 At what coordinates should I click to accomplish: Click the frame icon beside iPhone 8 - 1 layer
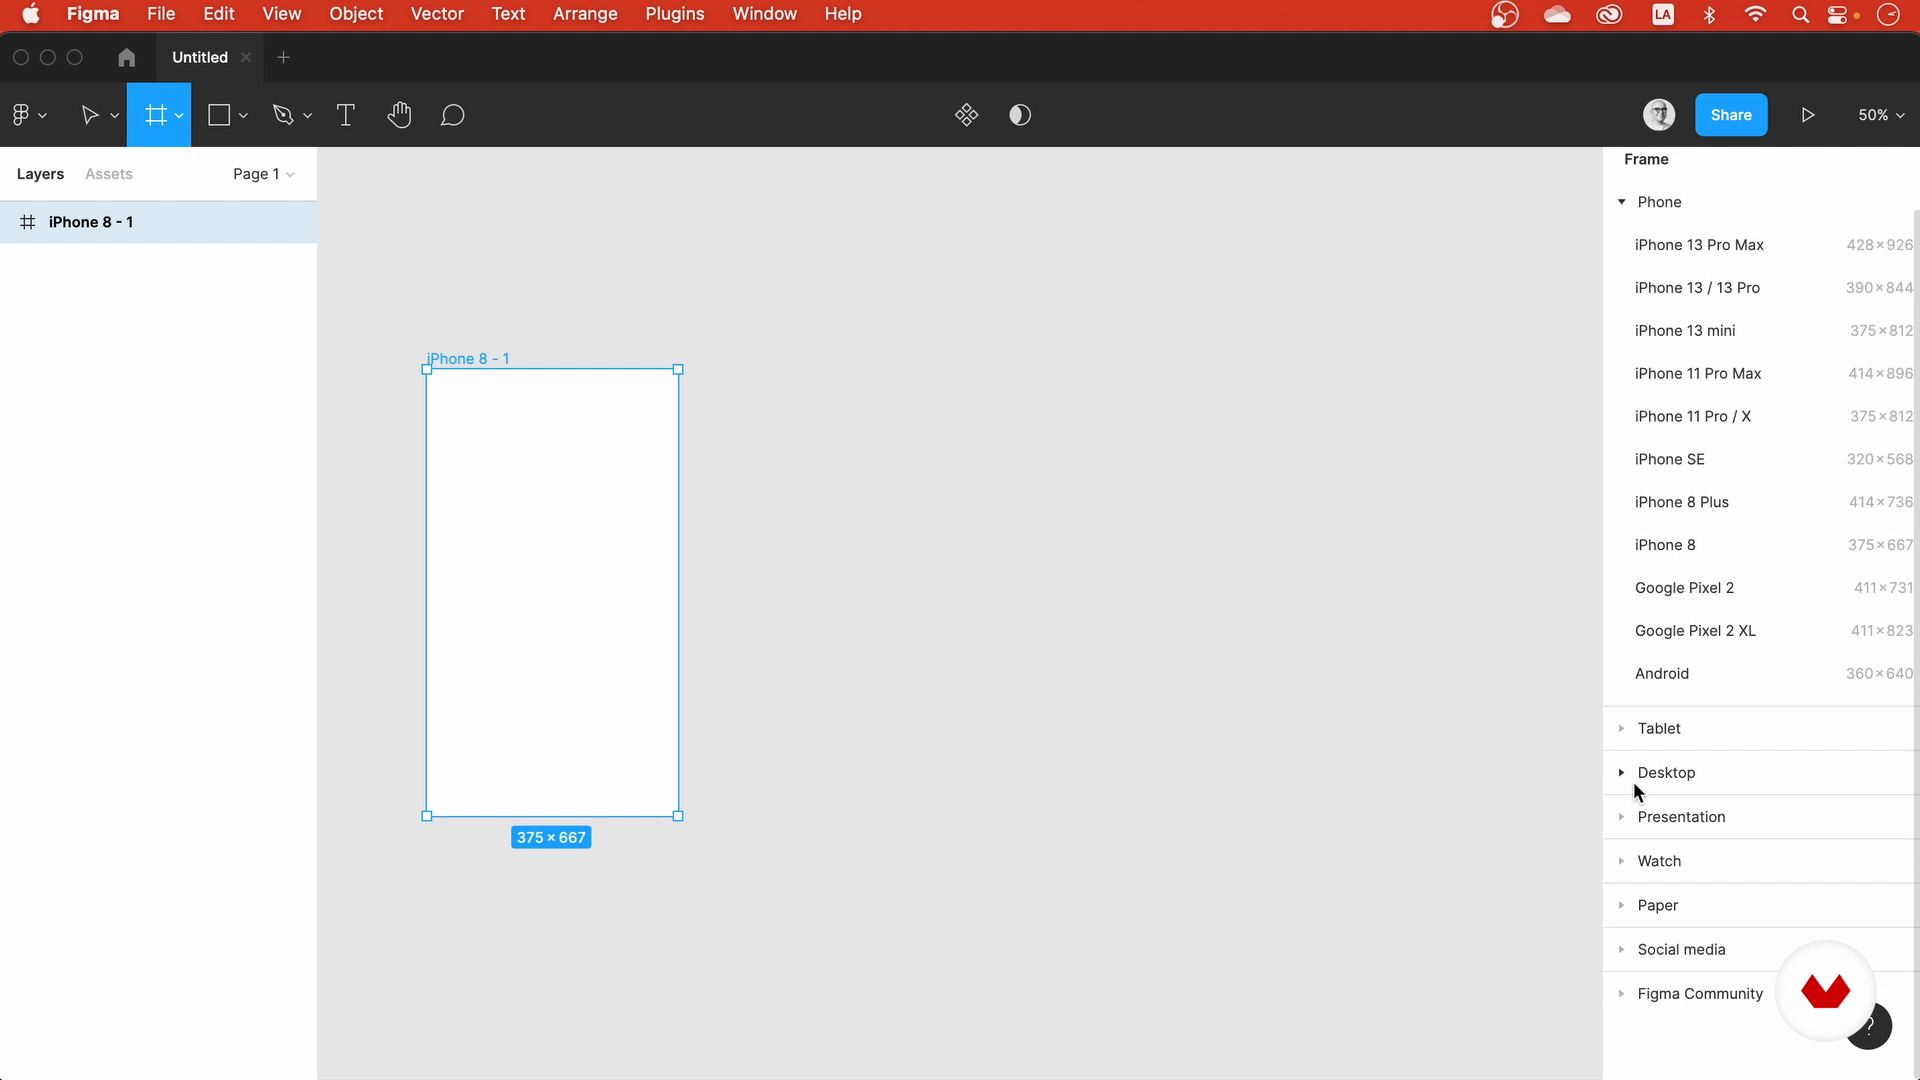click(x=28, y=222)
